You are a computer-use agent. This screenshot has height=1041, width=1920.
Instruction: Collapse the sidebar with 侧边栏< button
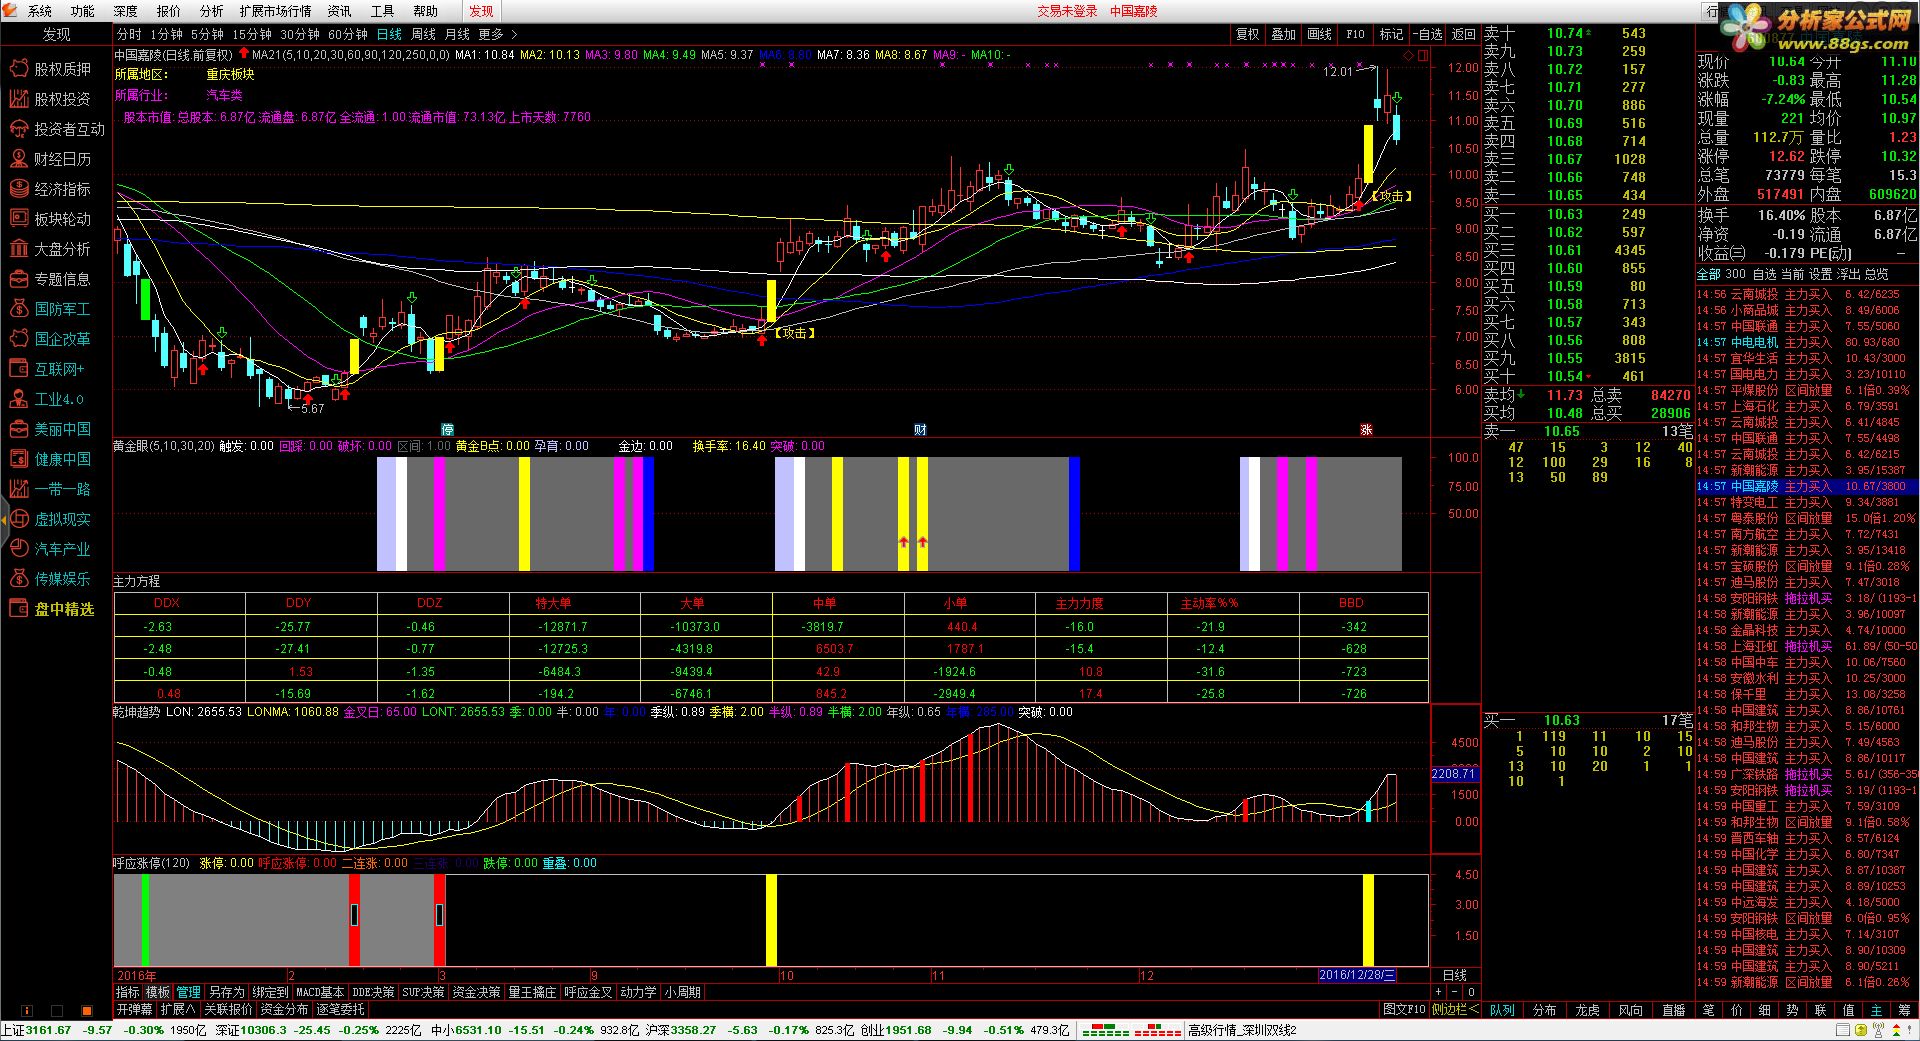1455,1010
